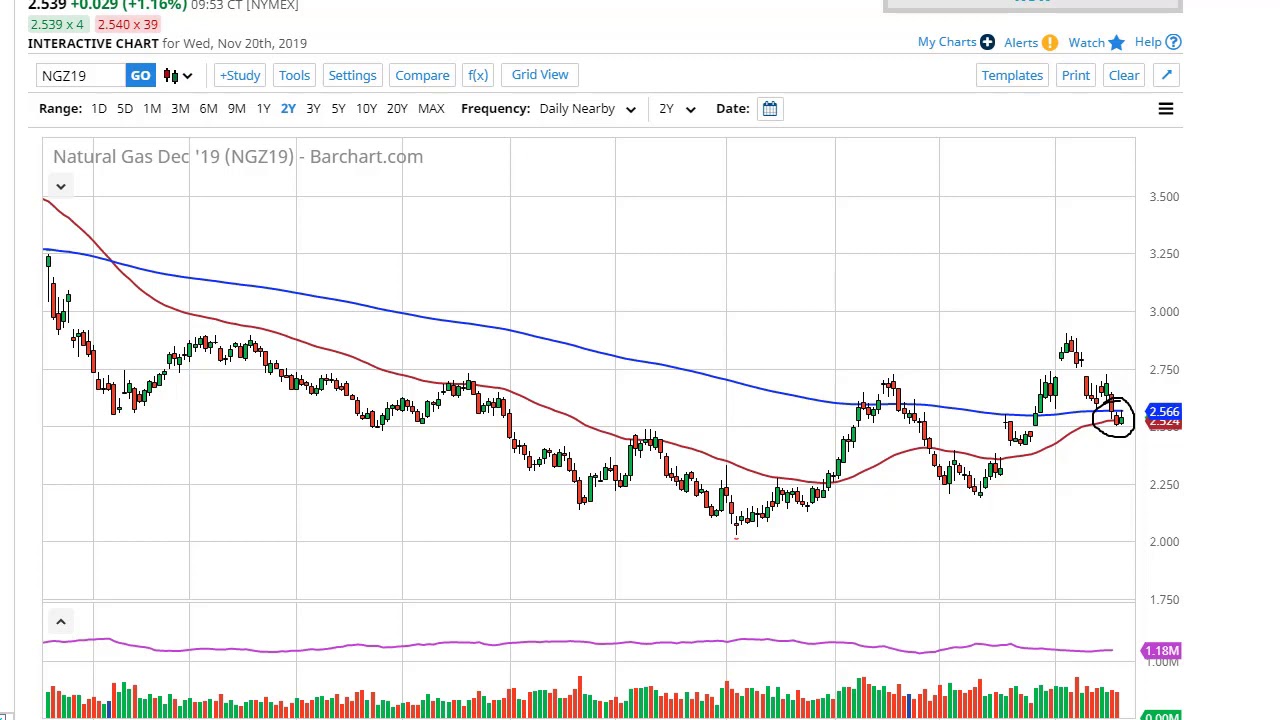
Task: Click the Clear button
Action: coord(1124,75)
